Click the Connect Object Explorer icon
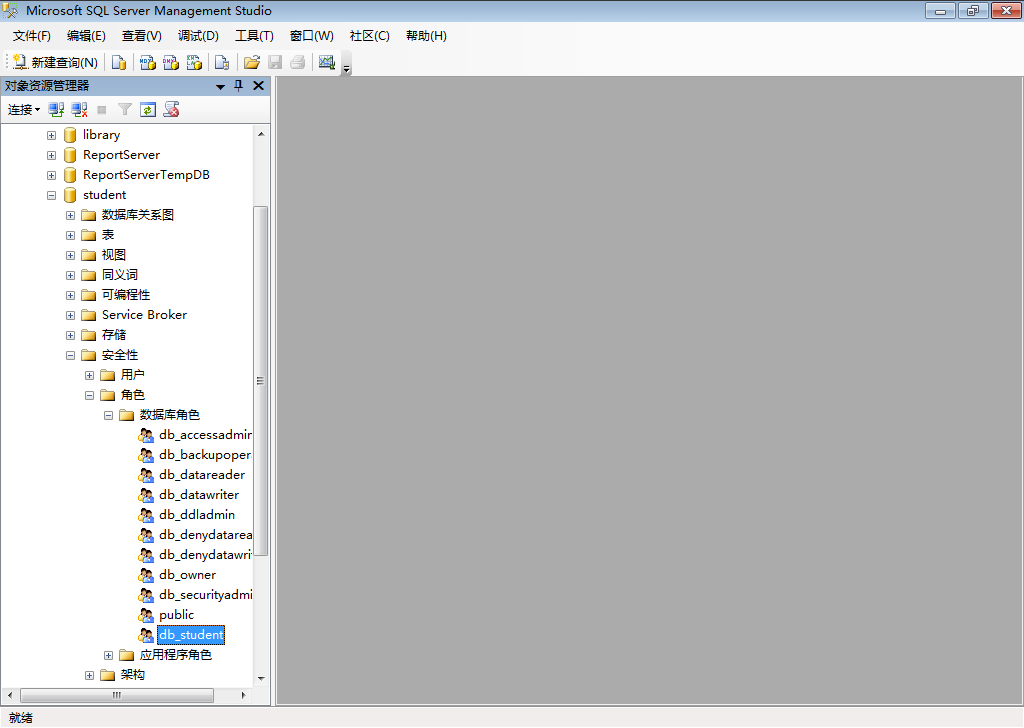This screenshot has width=1024, height=728. (56, 110)
